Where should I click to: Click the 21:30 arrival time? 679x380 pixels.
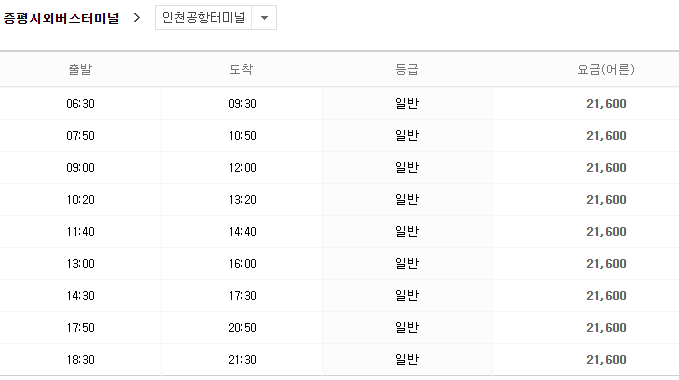(242, 360)
